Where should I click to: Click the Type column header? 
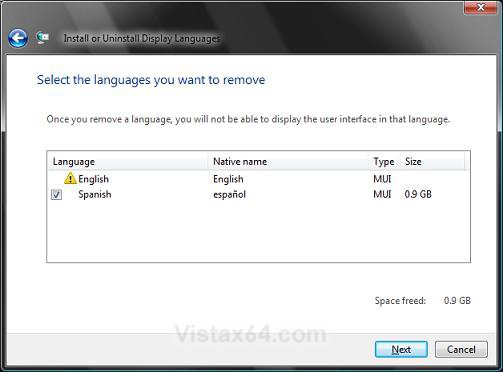coord(384,161)
